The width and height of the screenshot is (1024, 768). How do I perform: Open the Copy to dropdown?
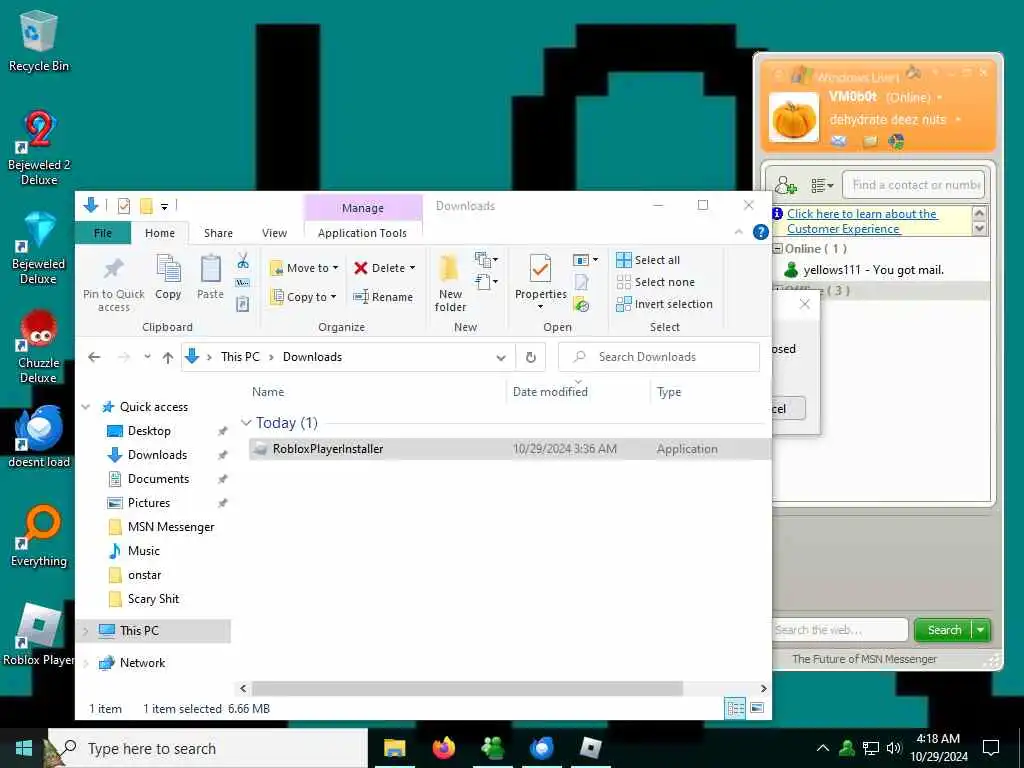point(304,296)
